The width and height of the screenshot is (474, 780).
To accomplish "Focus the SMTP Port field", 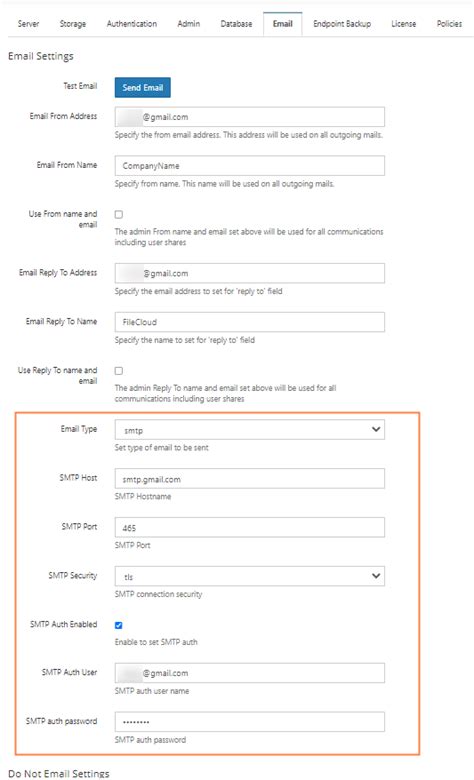I will tap(250, 527).
